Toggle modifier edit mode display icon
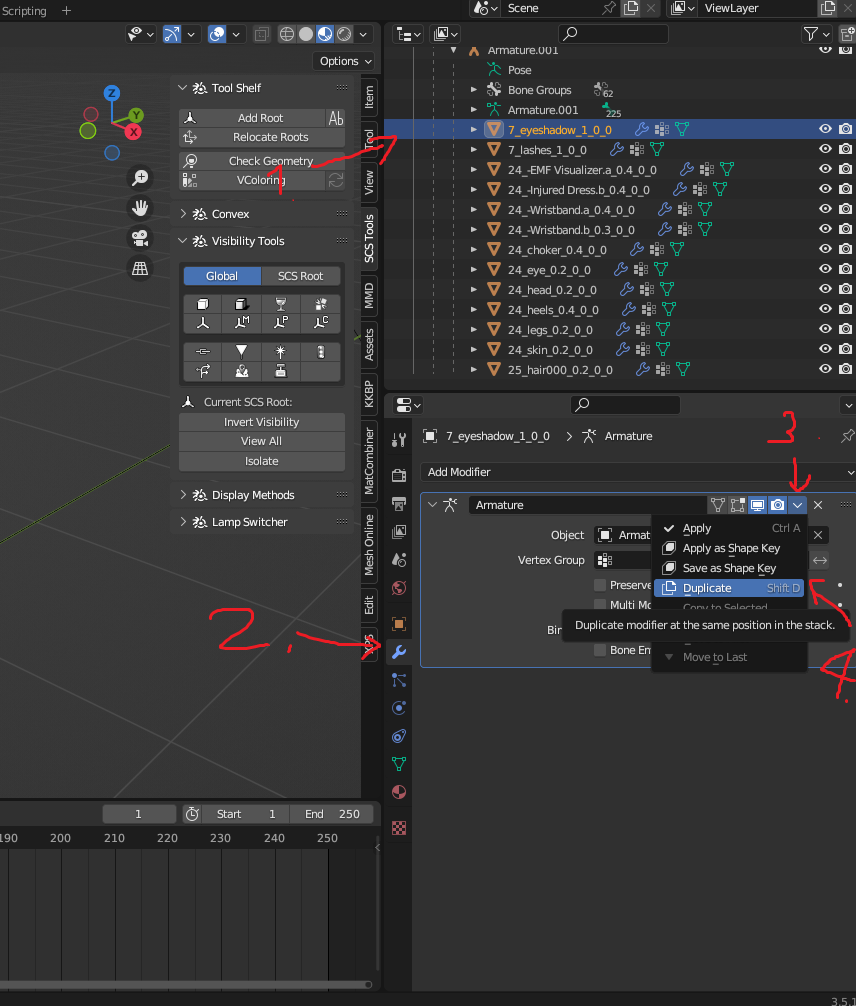Viewport: 856px width, 1006px height. click(x=737, y=505)
